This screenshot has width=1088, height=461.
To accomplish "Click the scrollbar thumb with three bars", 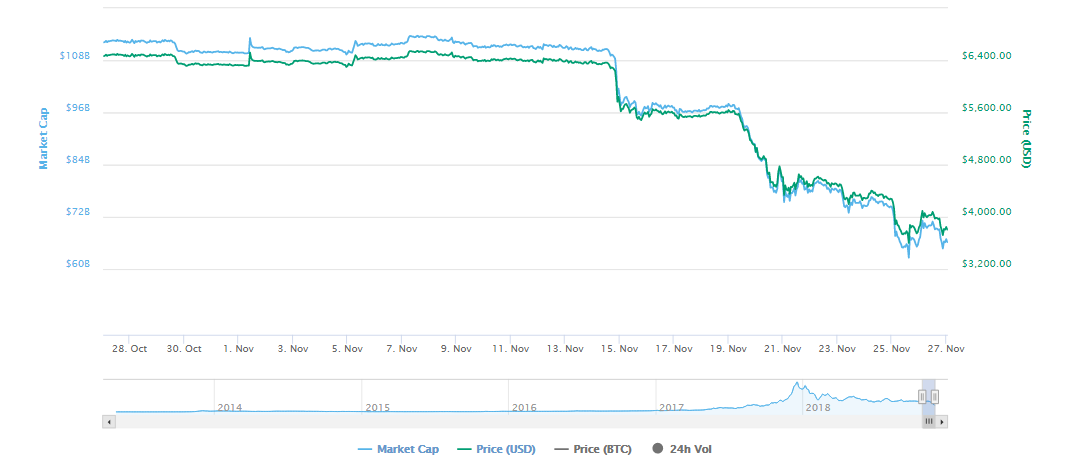I will click(x=928, y=422).
